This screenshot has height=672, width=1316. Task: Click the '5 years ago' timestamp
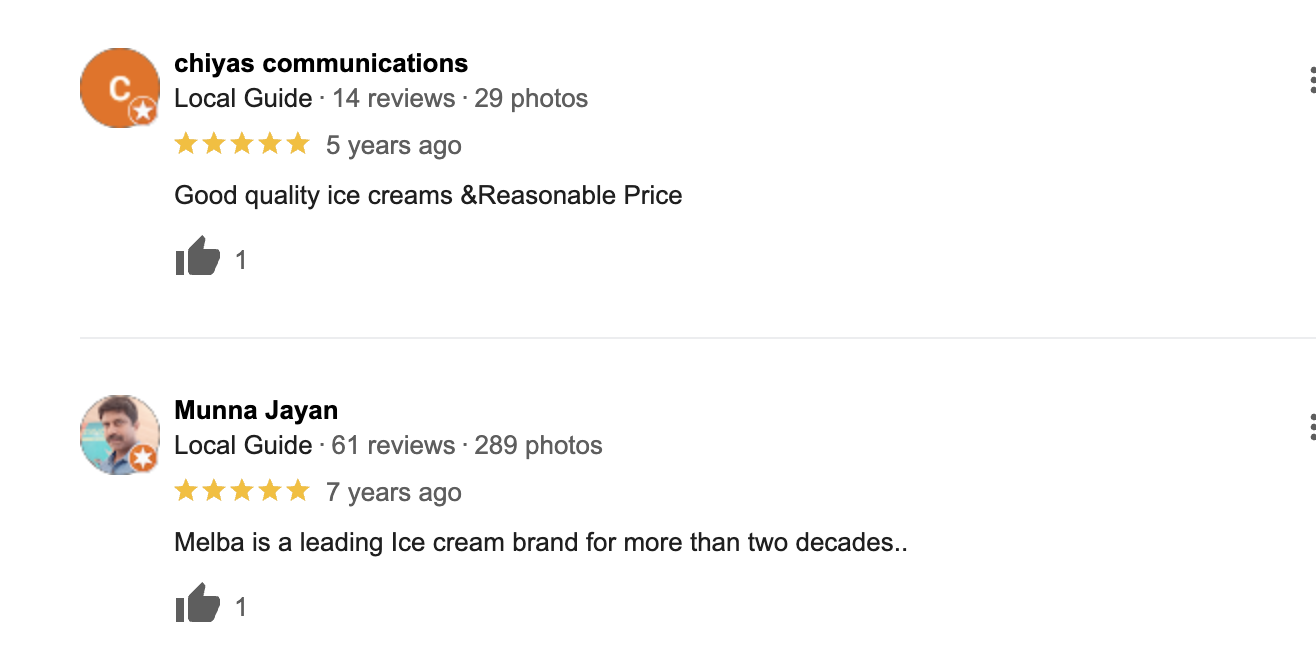pyautogui.click(x=394, y=146)
